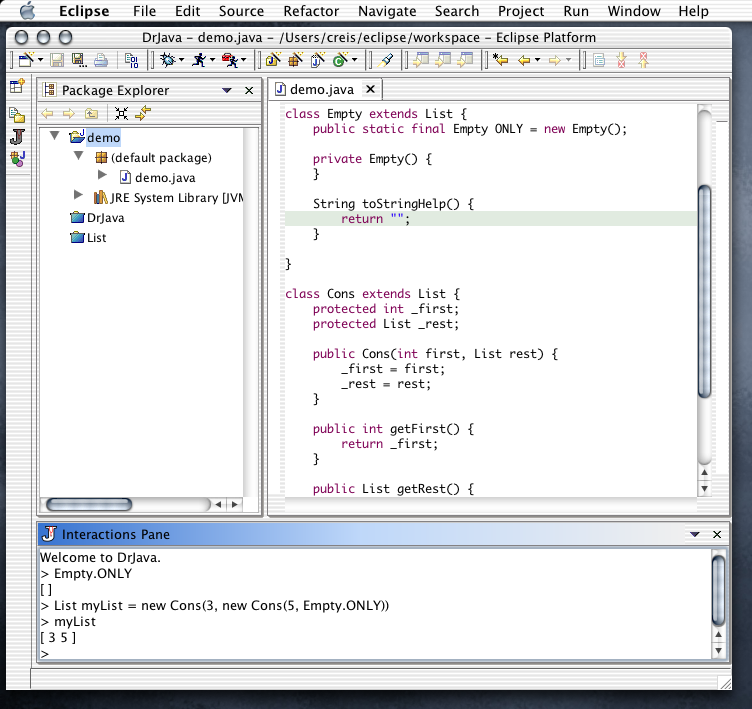Click the Open Perspective icon in sidebar
This screenshot has width=752, height=709.
17,87
